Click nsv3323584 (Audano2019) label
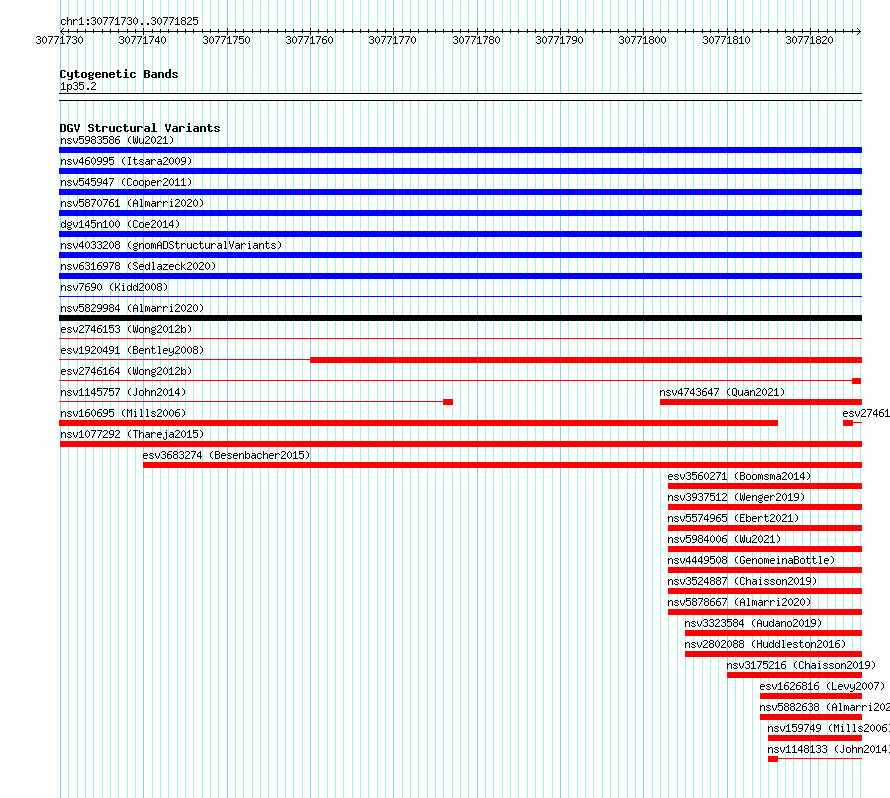Screen dimensions: 890x798 (x=753, y=623)
